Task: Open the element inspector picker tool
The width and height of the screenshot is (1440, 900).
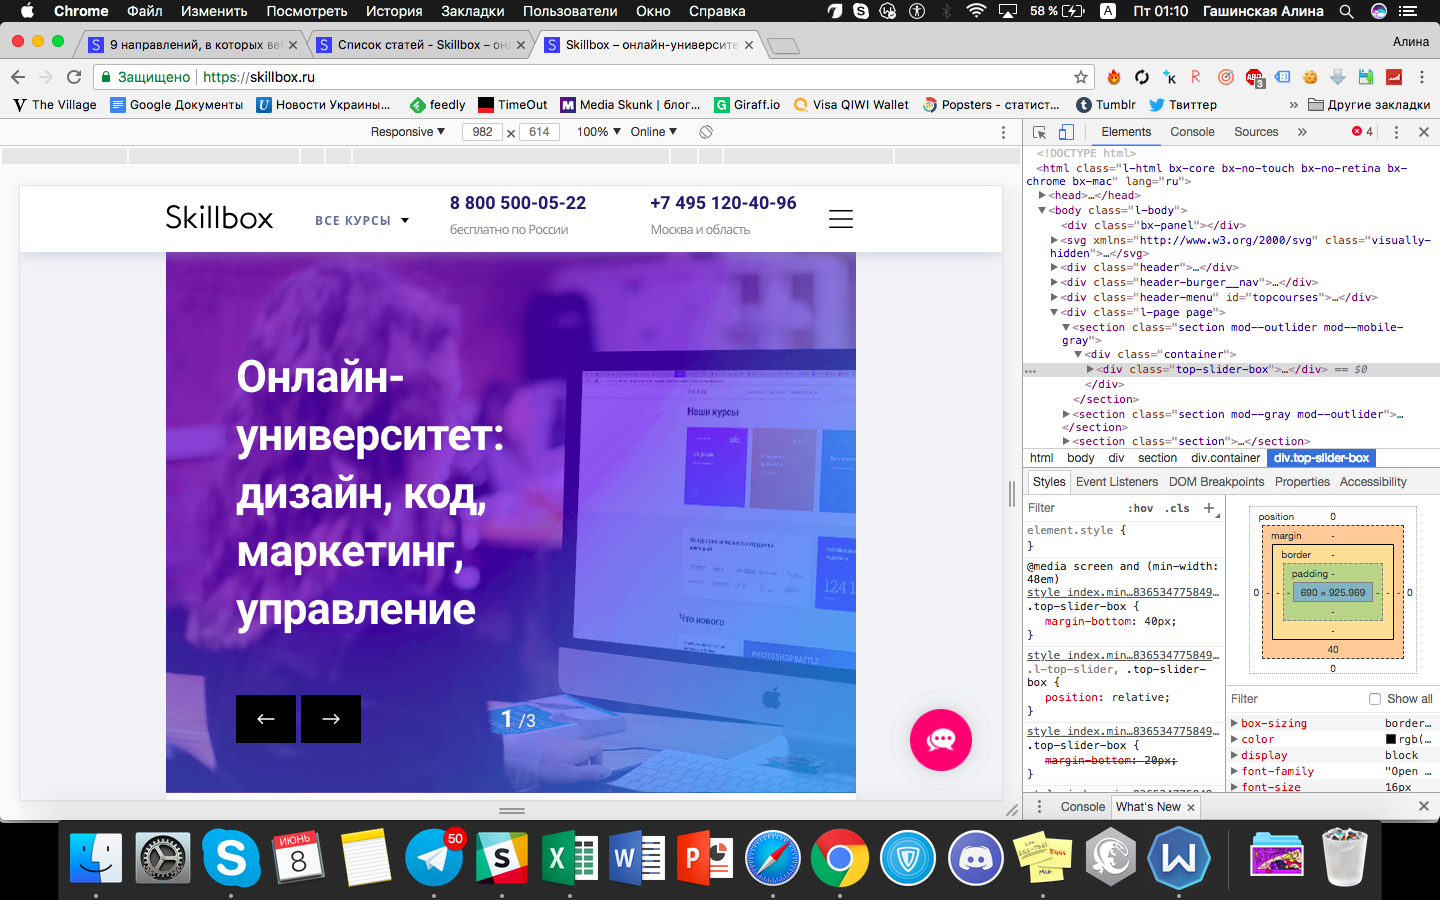Action: (1039, 132)
